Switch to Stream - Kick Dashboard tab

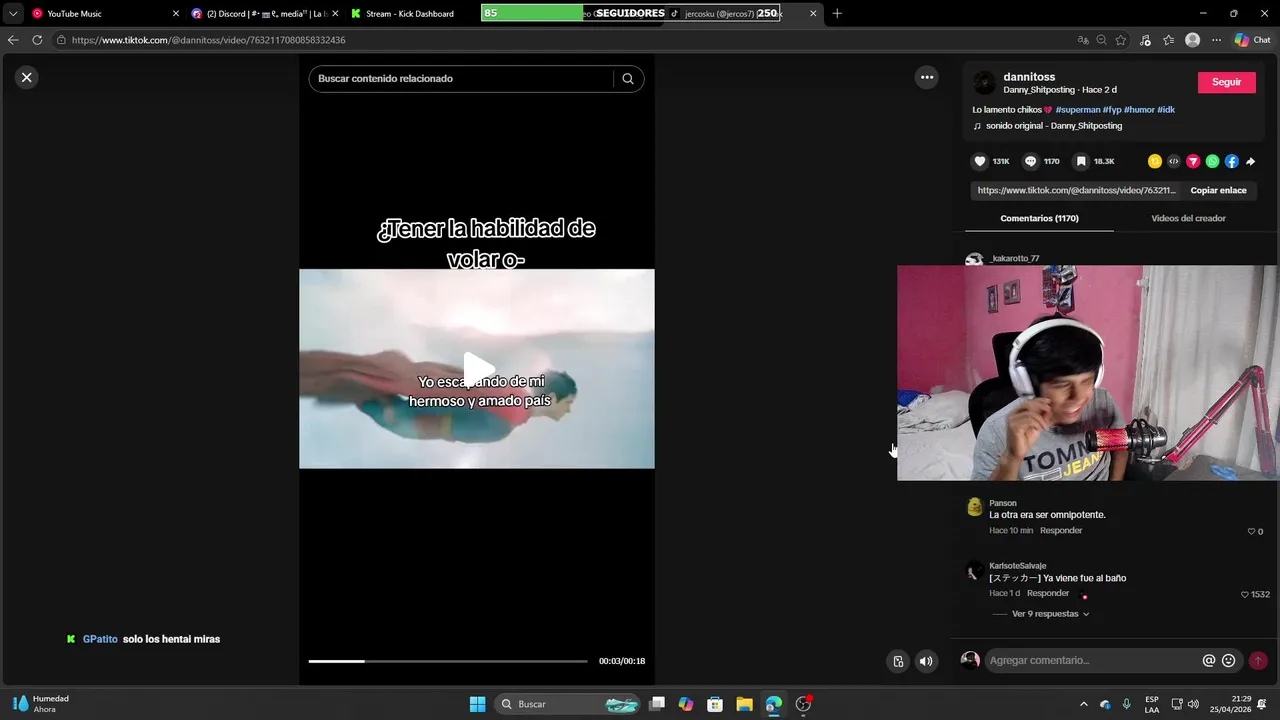[x=409, y=14]
